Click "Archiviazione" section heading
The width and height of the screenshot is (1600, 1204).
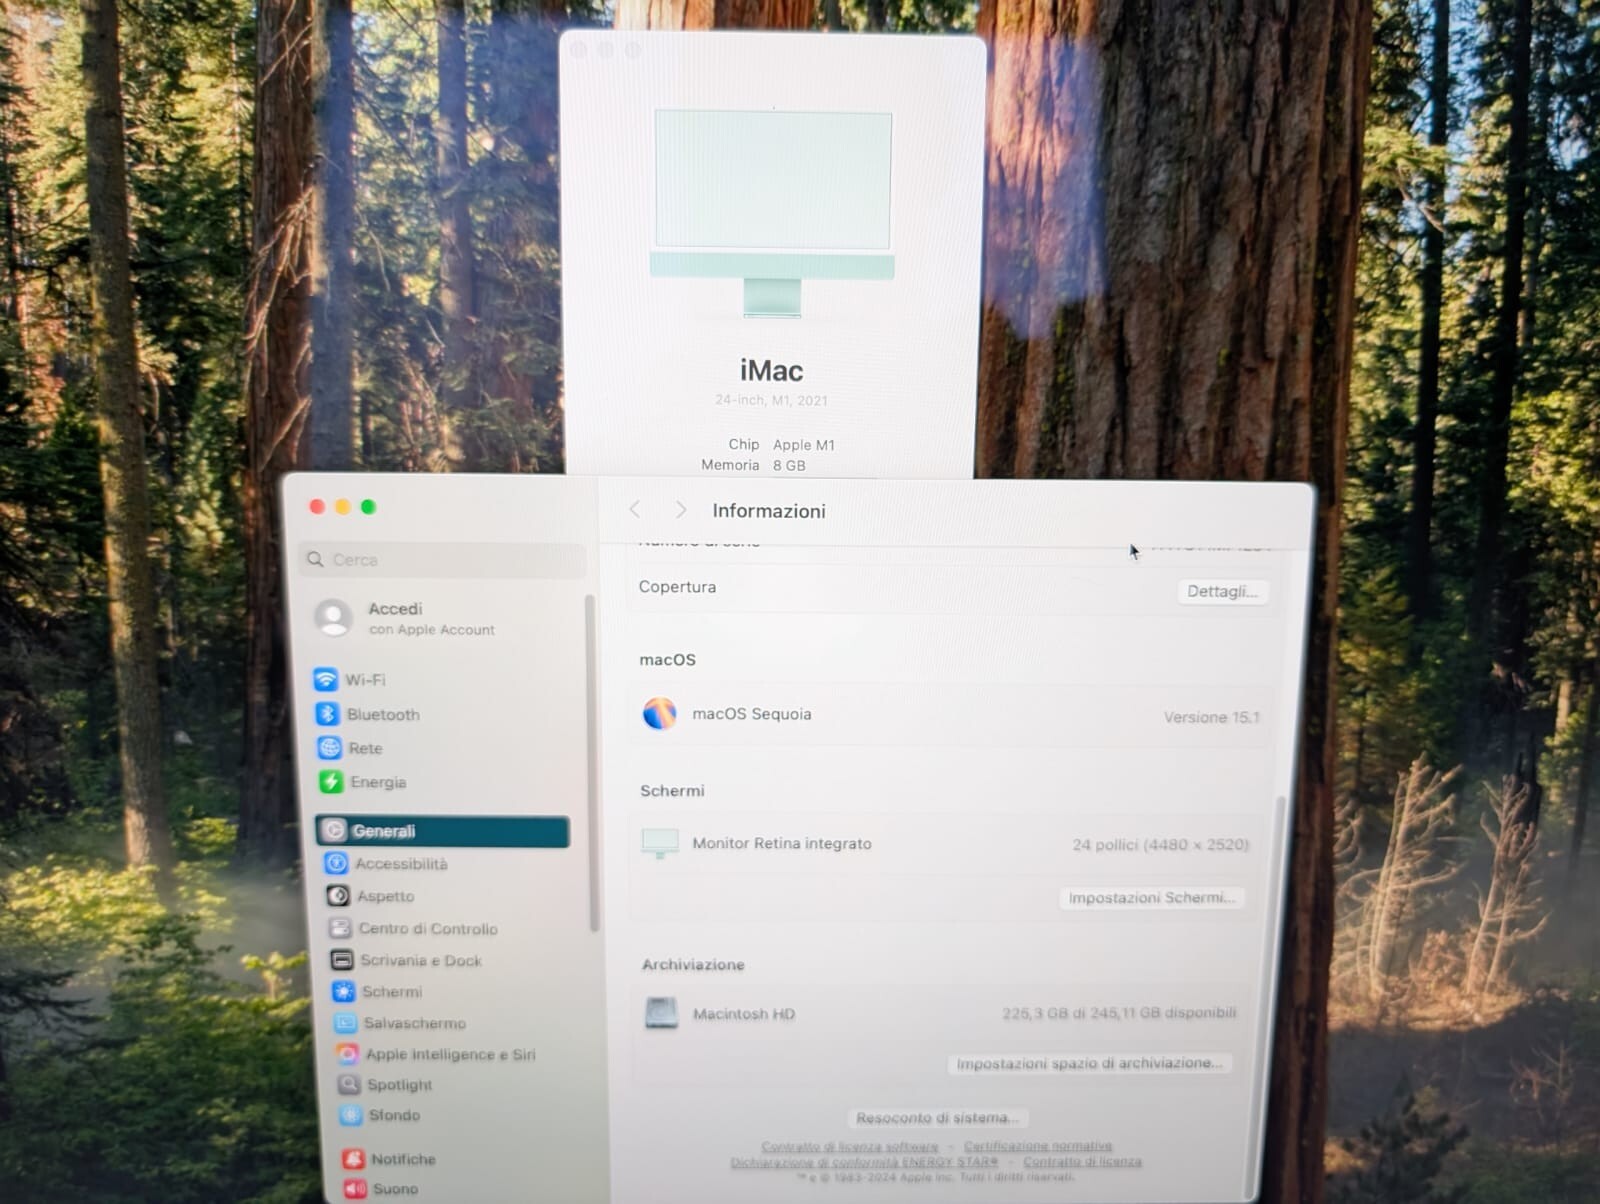(693, 965)
